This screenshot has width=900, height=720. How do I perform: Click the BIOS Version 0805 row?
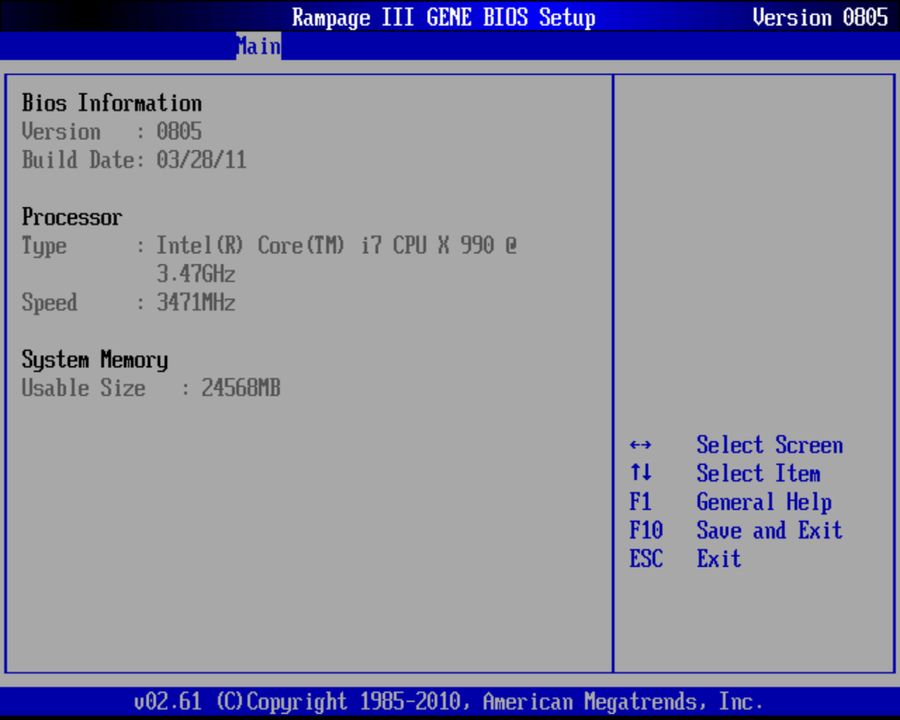click(x=112, y=131)
